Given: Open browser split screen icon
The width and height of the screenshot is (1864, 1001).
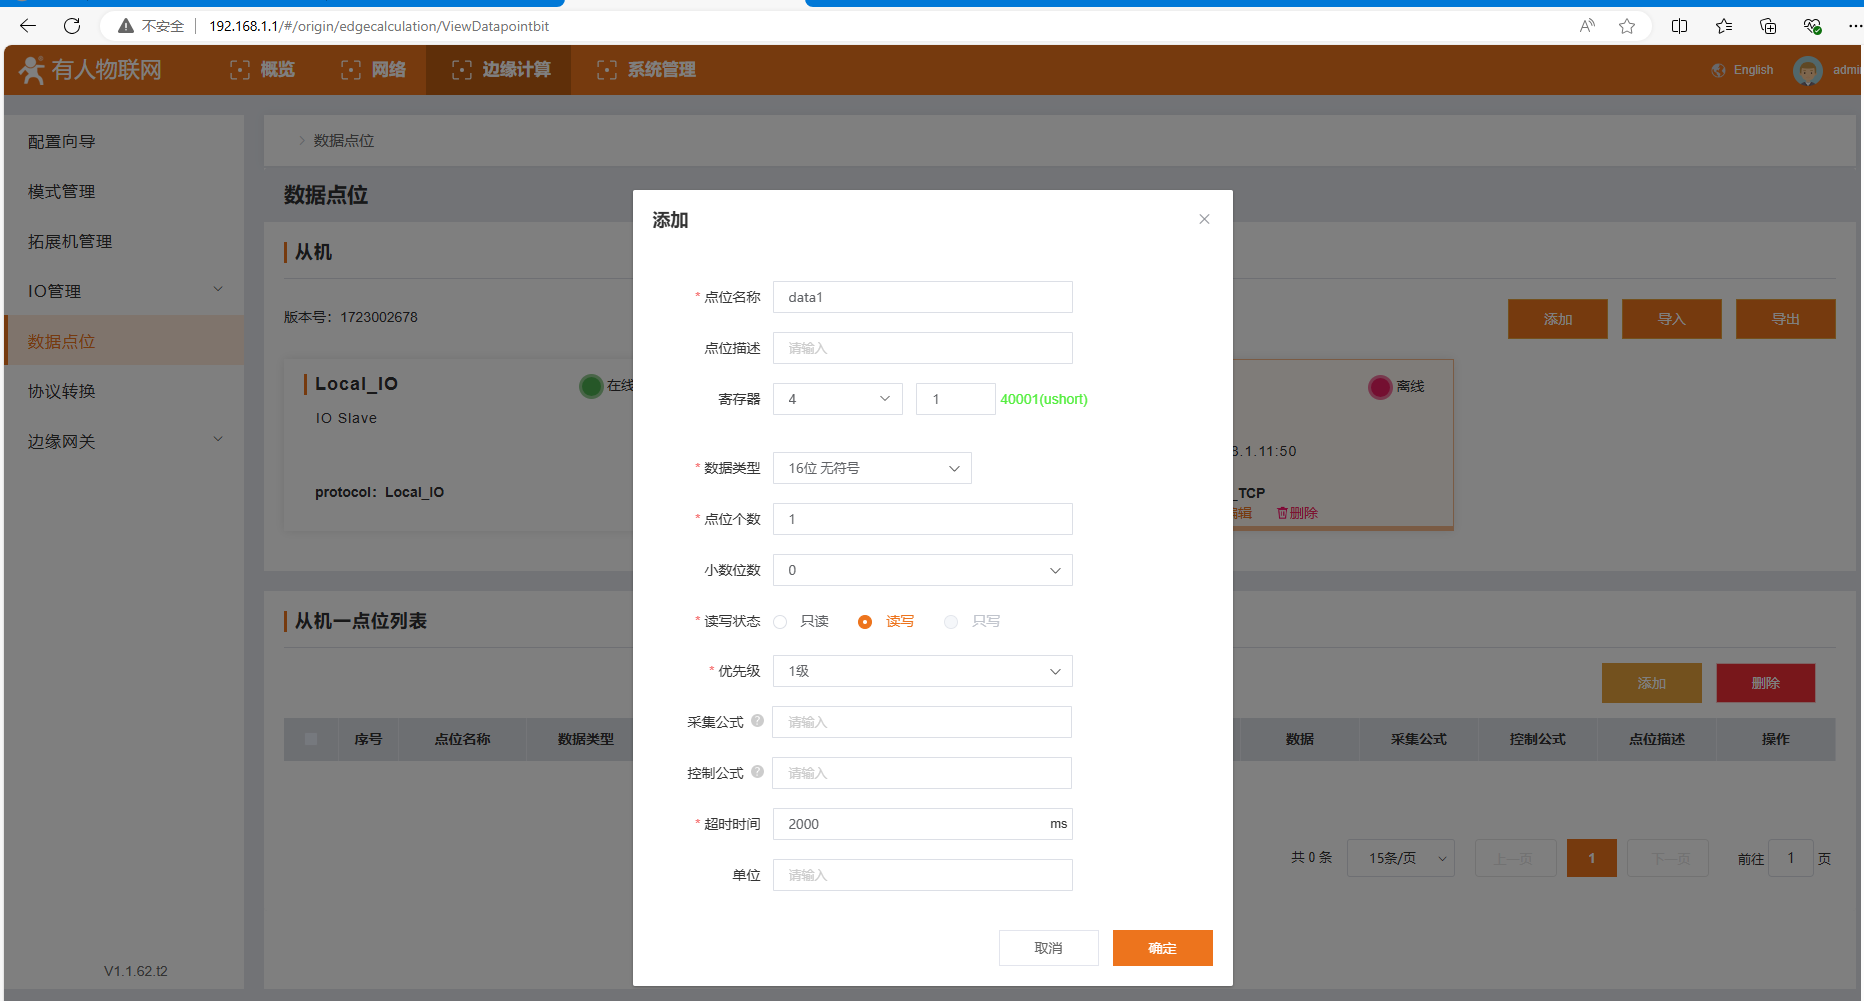Looking at the screenshot, I should 1679,26.
